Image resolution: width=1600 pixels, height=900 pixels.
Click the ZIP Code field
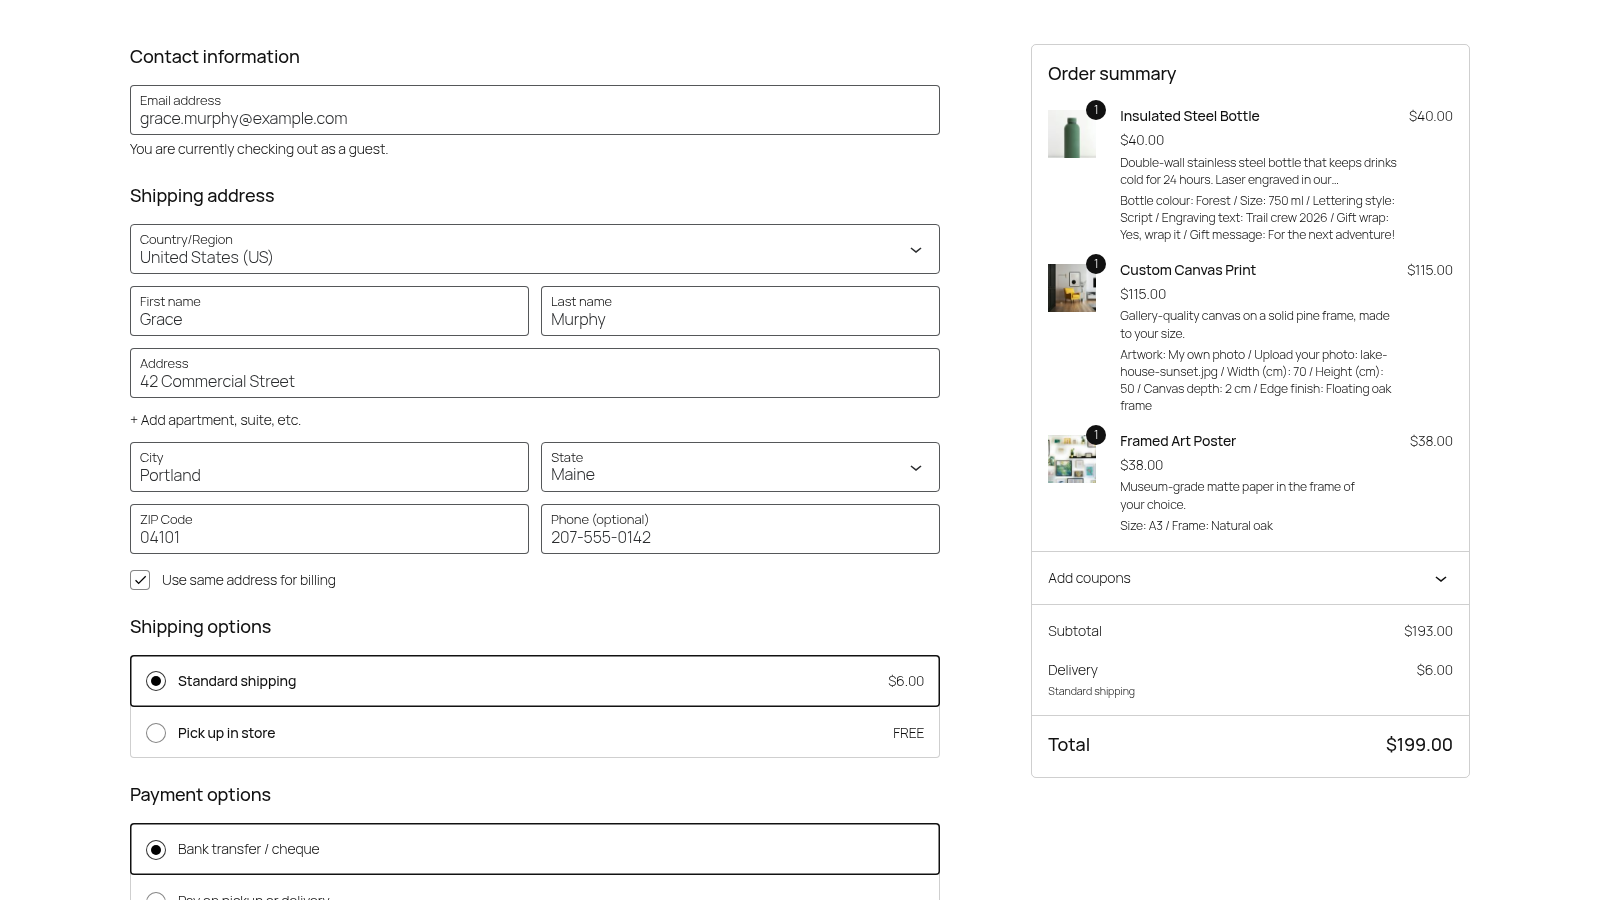tap(329, 529)
